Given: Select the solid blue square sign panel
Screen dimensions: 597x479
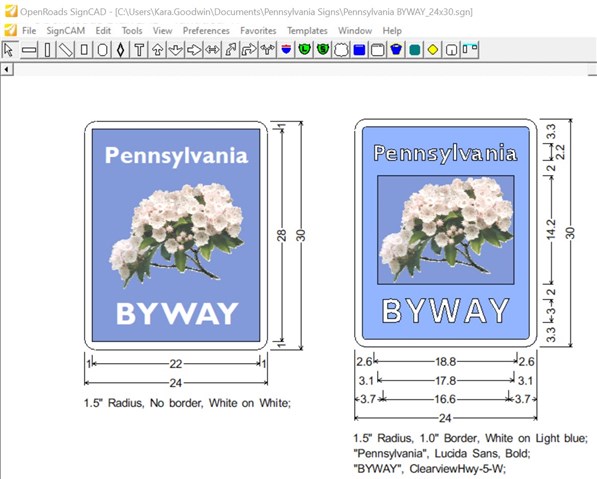Looking at the screenshot, I should [x=359, y=50].
